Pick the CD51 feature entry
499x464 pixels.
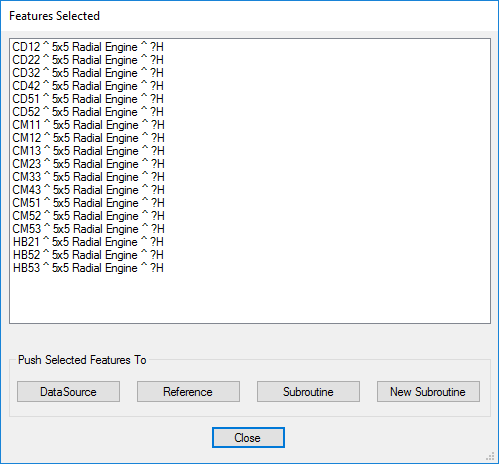(88, 99)
